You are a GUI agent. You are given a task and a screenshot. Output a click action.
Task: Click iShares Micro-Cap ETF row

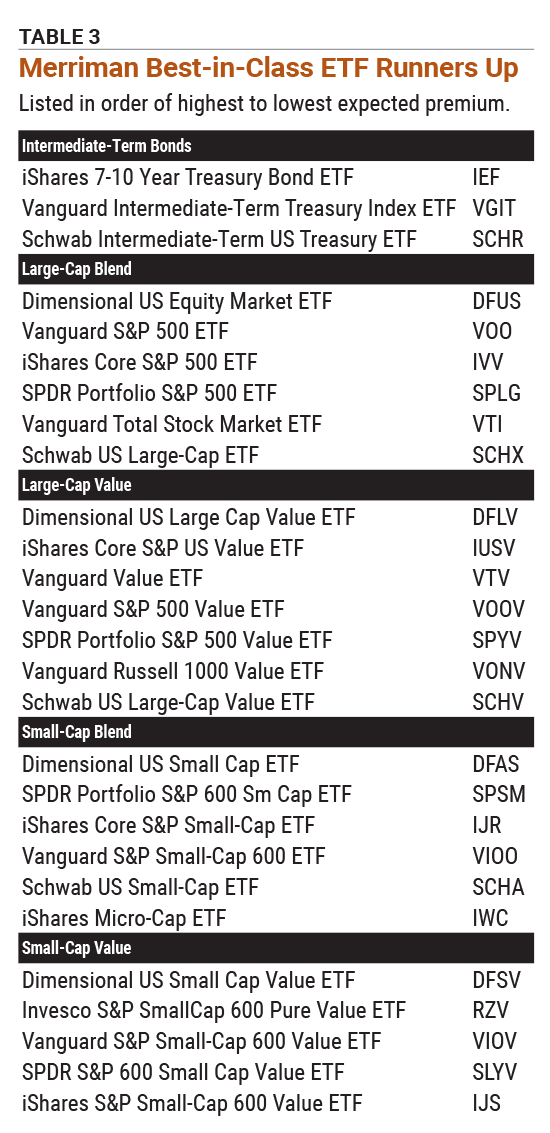[276, 918]
